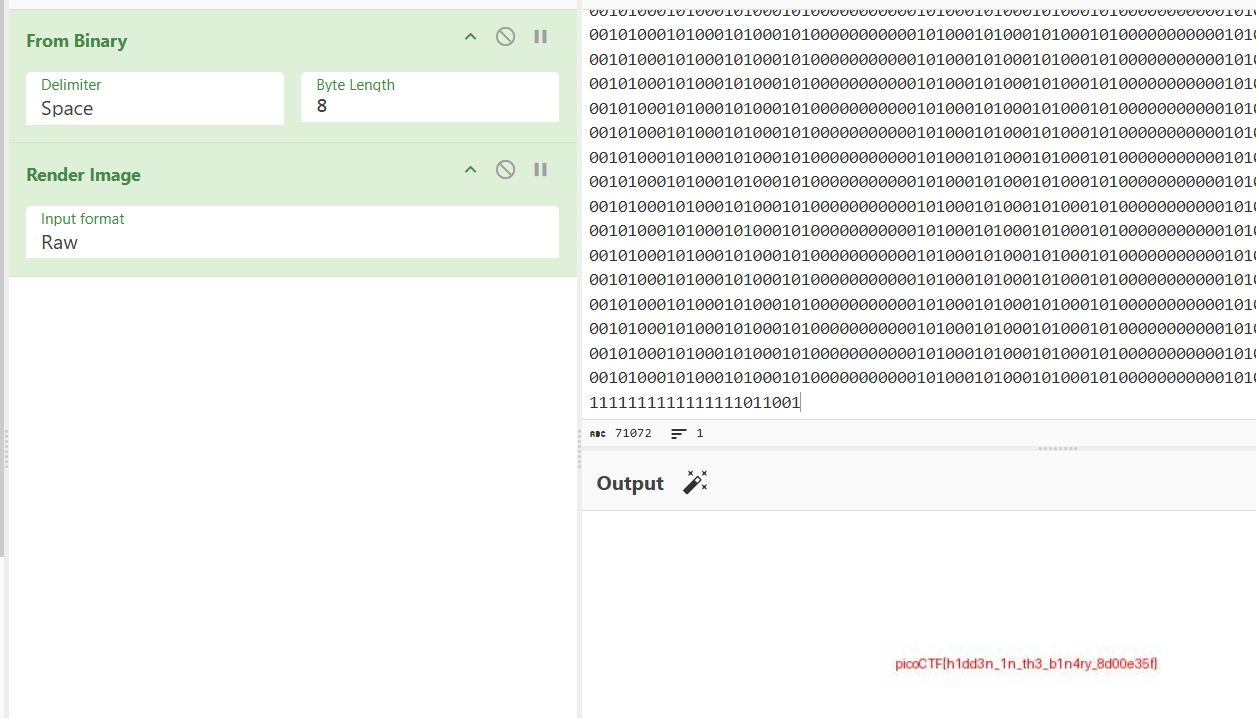Click the Byte Length field
This screenshot has width=1256, height=718.
point(429,99)
